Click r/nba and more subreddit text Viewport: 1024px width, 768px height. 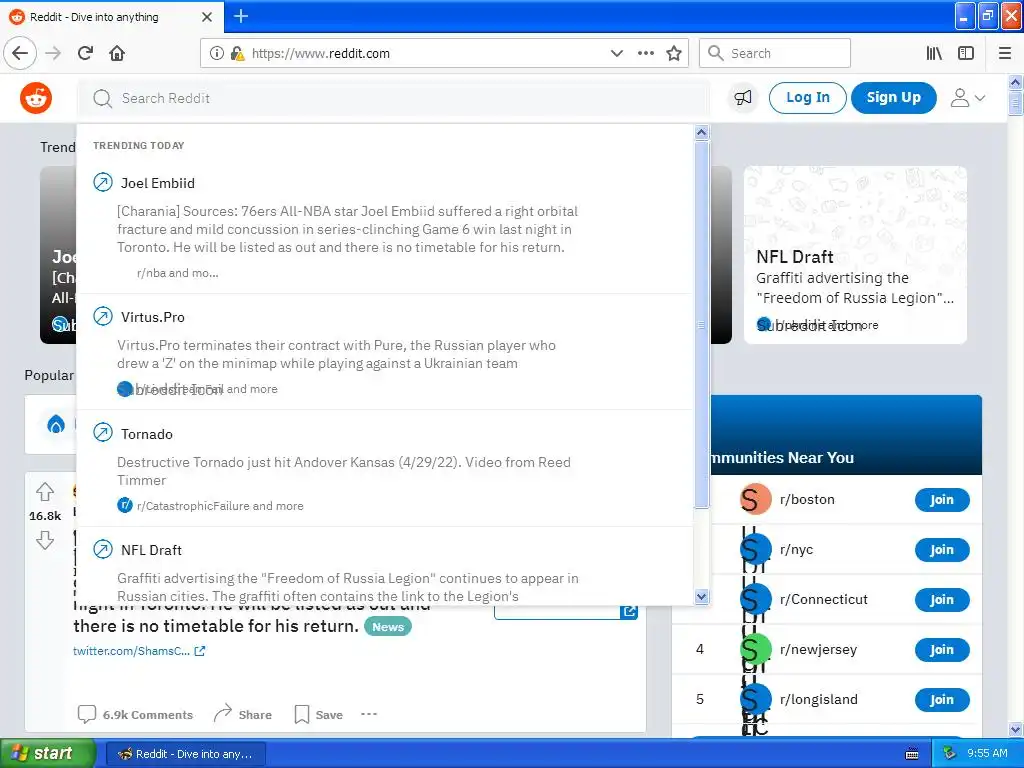(x=178, y=273)
